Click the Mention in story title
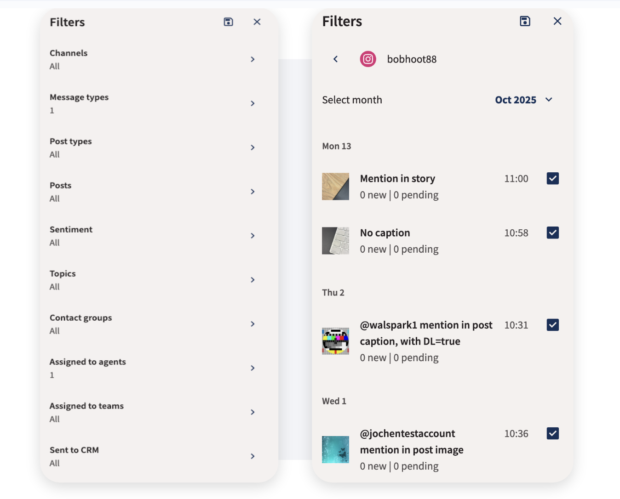620x499 pixels. 397,179
